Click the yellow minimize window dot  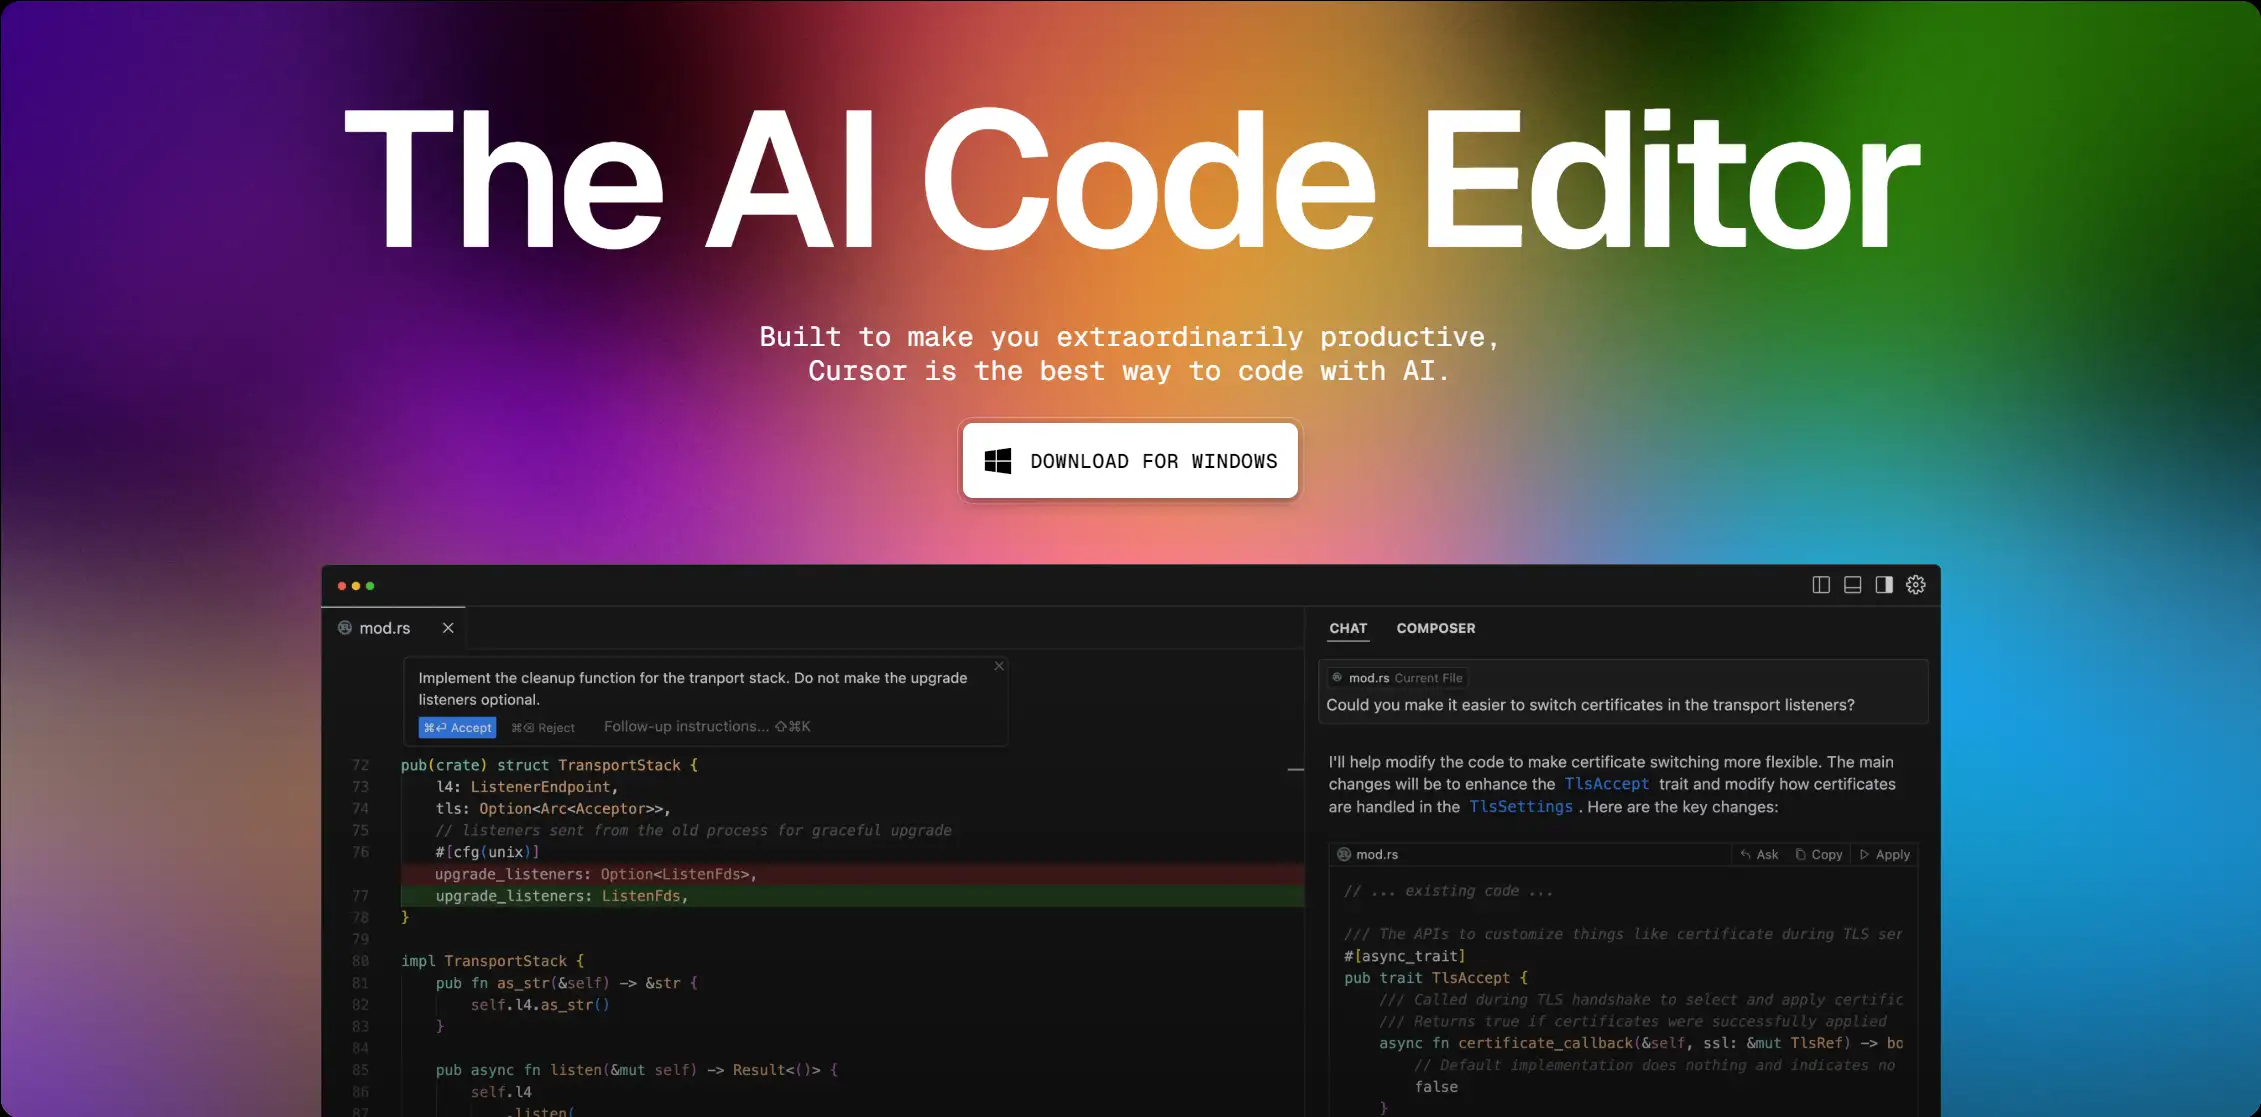356,586
